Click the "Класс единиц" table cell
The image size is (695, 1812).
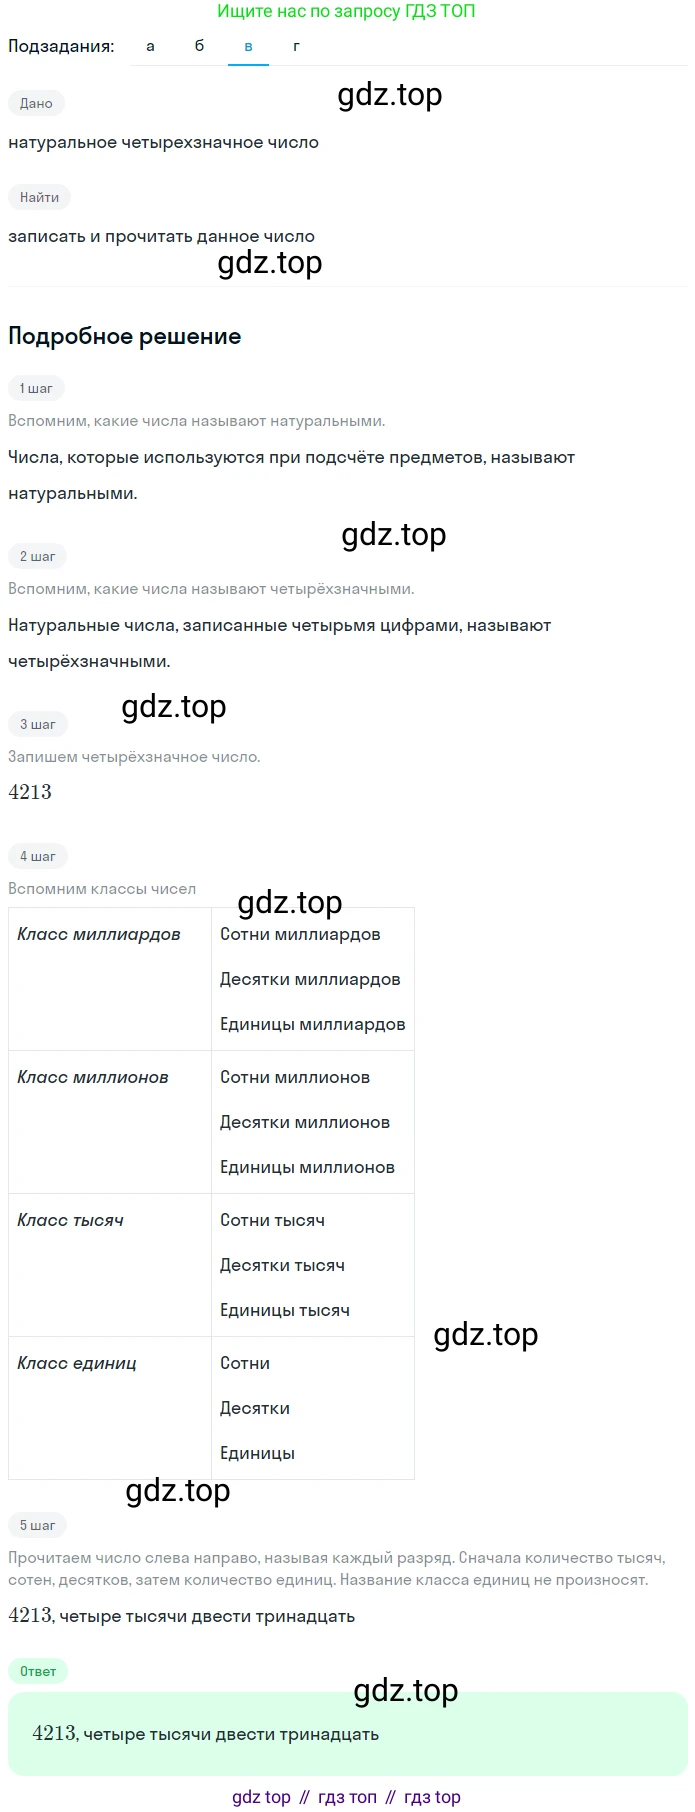[110, 1408]
